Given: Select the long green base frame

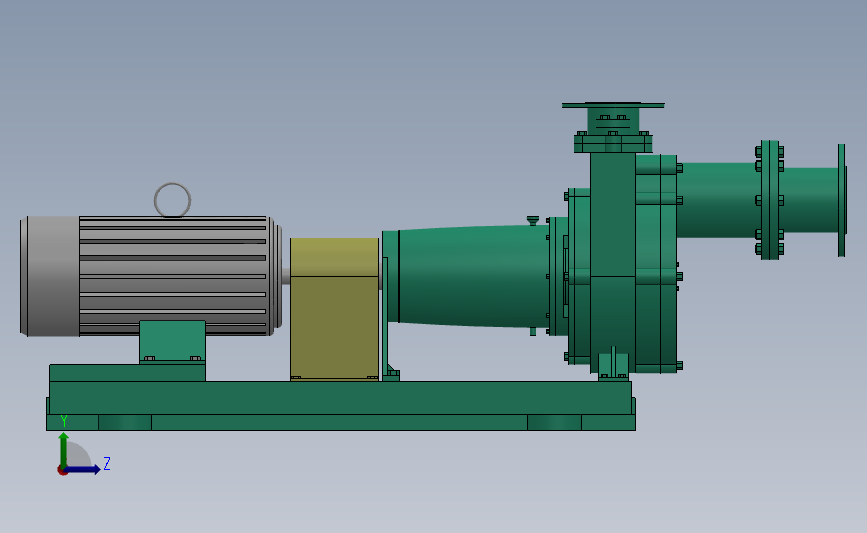Looking at the screenshot, I should pos(341,405).
